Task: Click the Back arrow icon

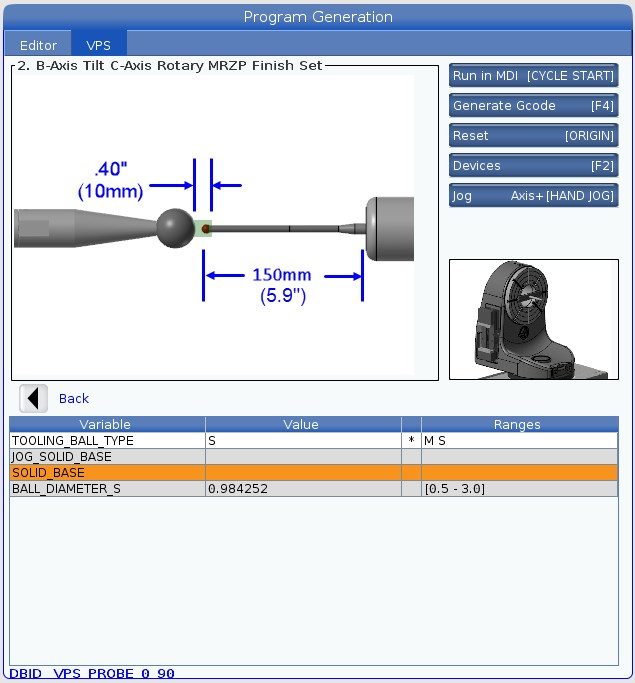Action: [34, 398]
